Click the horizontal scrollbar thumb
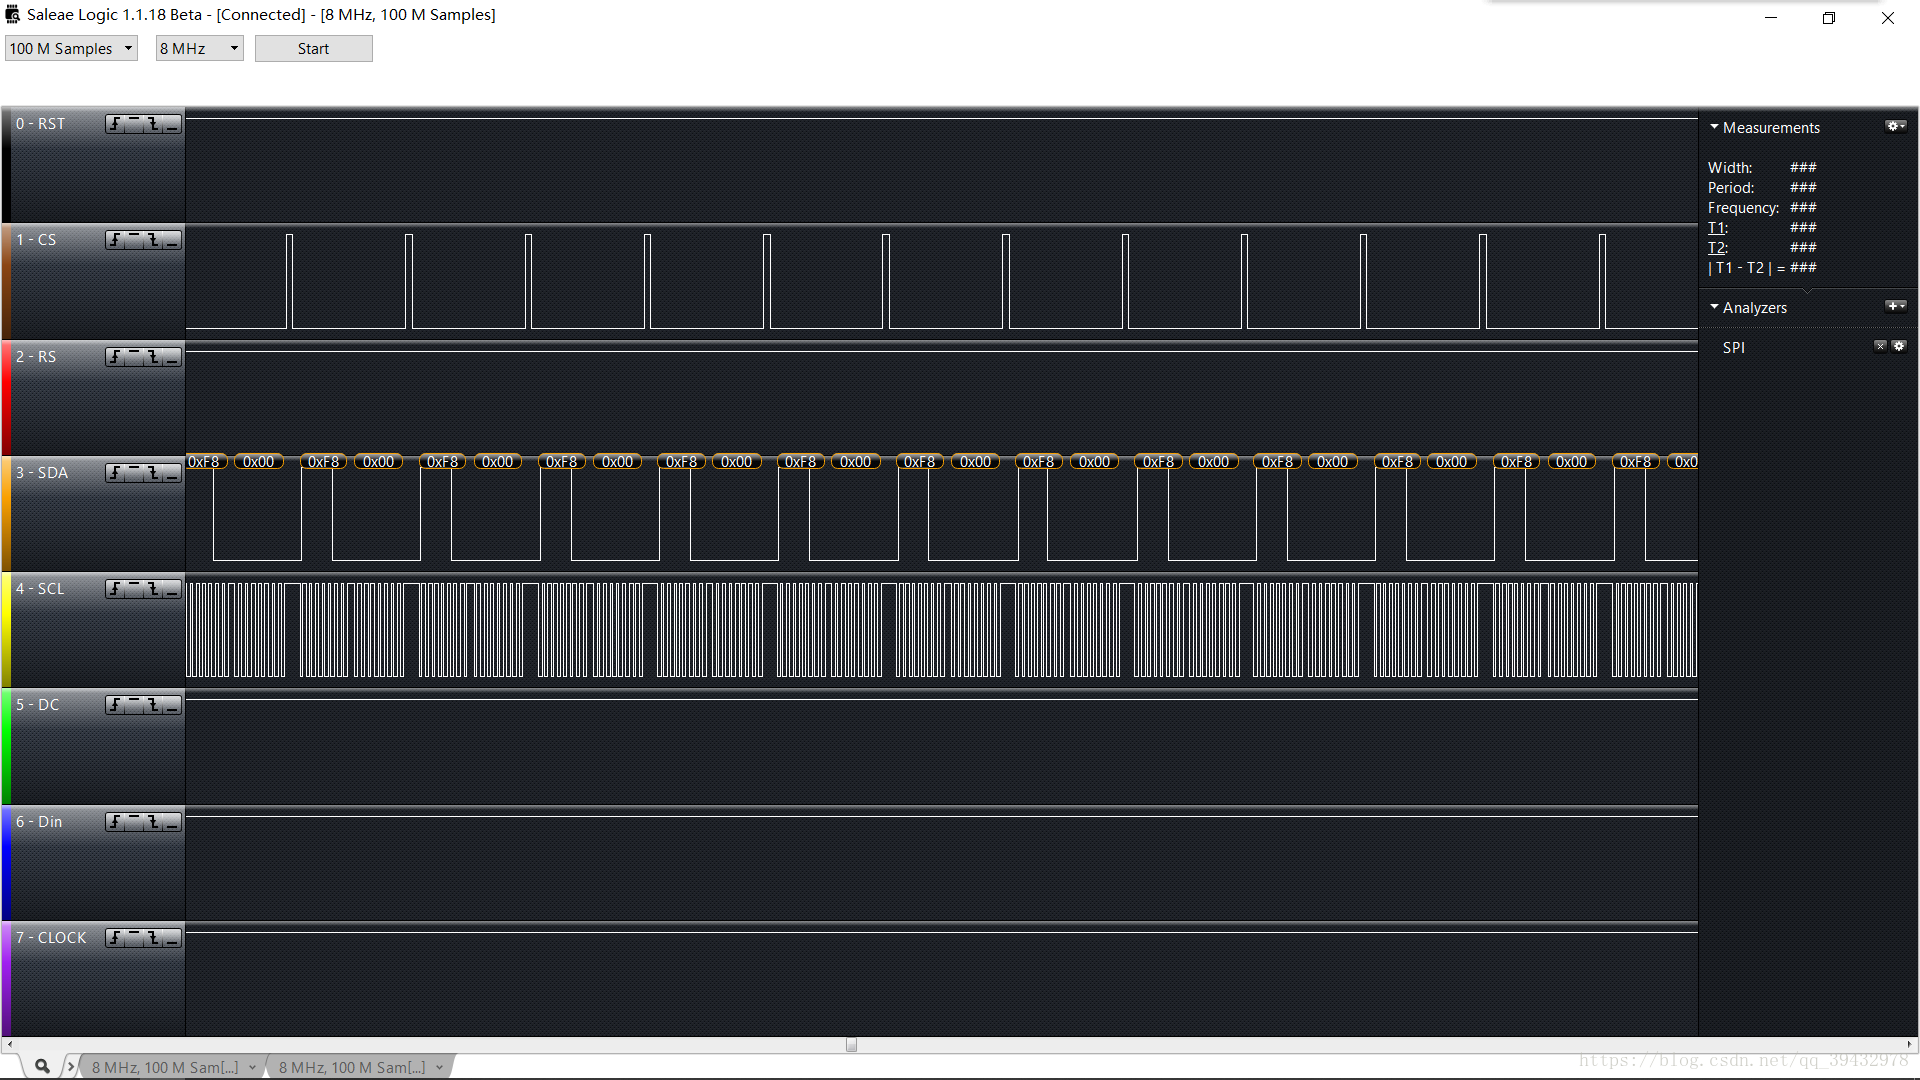 tap(851, 1045)
